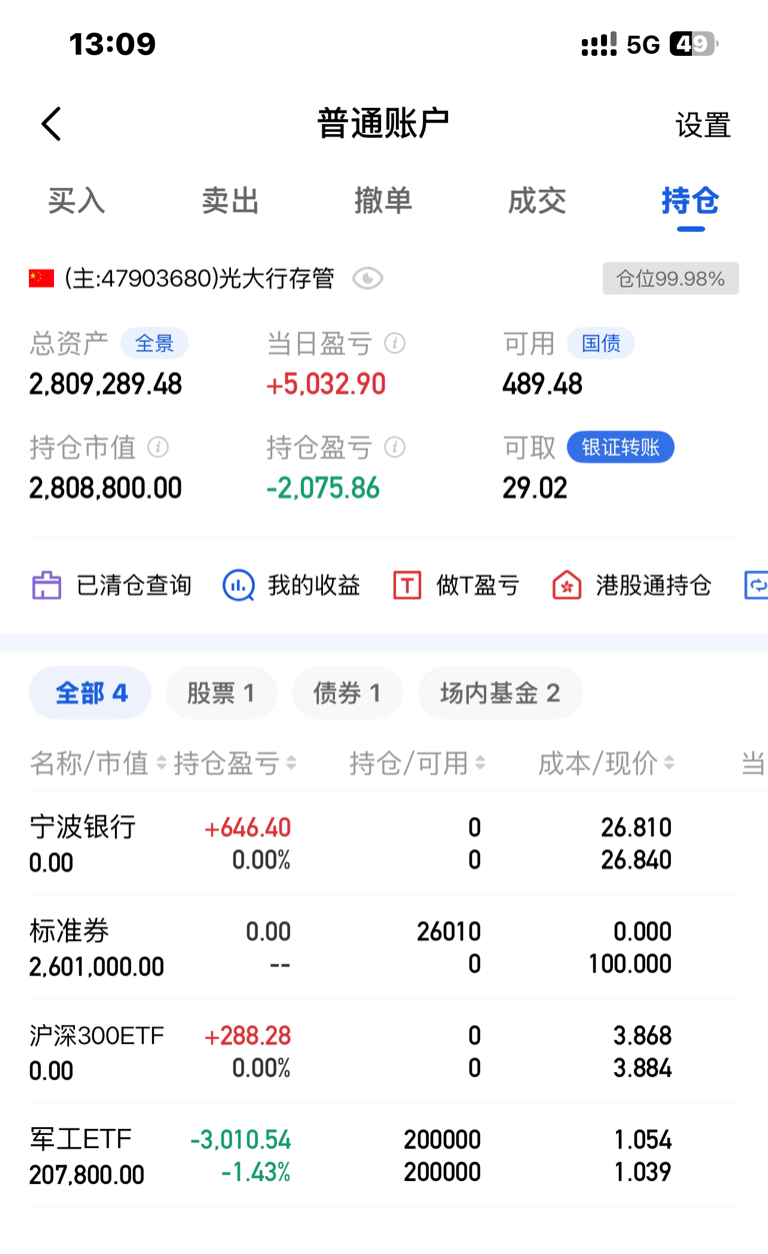768x1254 pixels.
Task: Tap the 我的收益 chart icon
Action: [238, 585]
